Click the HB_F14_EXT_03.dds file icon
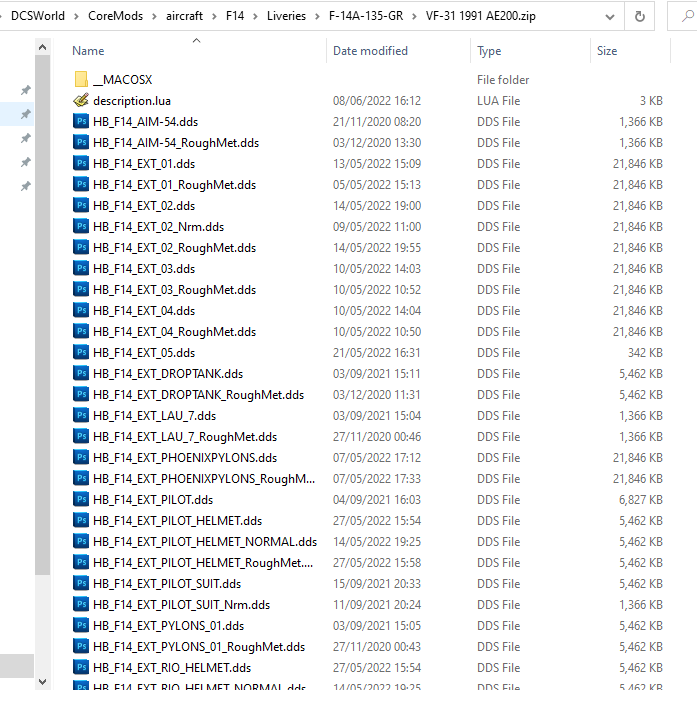Image resolution: width=697 pixels, height=706 pixels. coord(81,269)
